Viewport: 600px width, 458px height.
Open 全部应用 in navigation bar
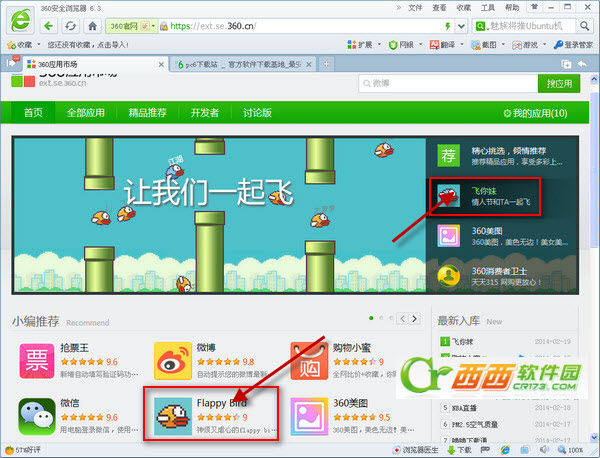point(86,112)
